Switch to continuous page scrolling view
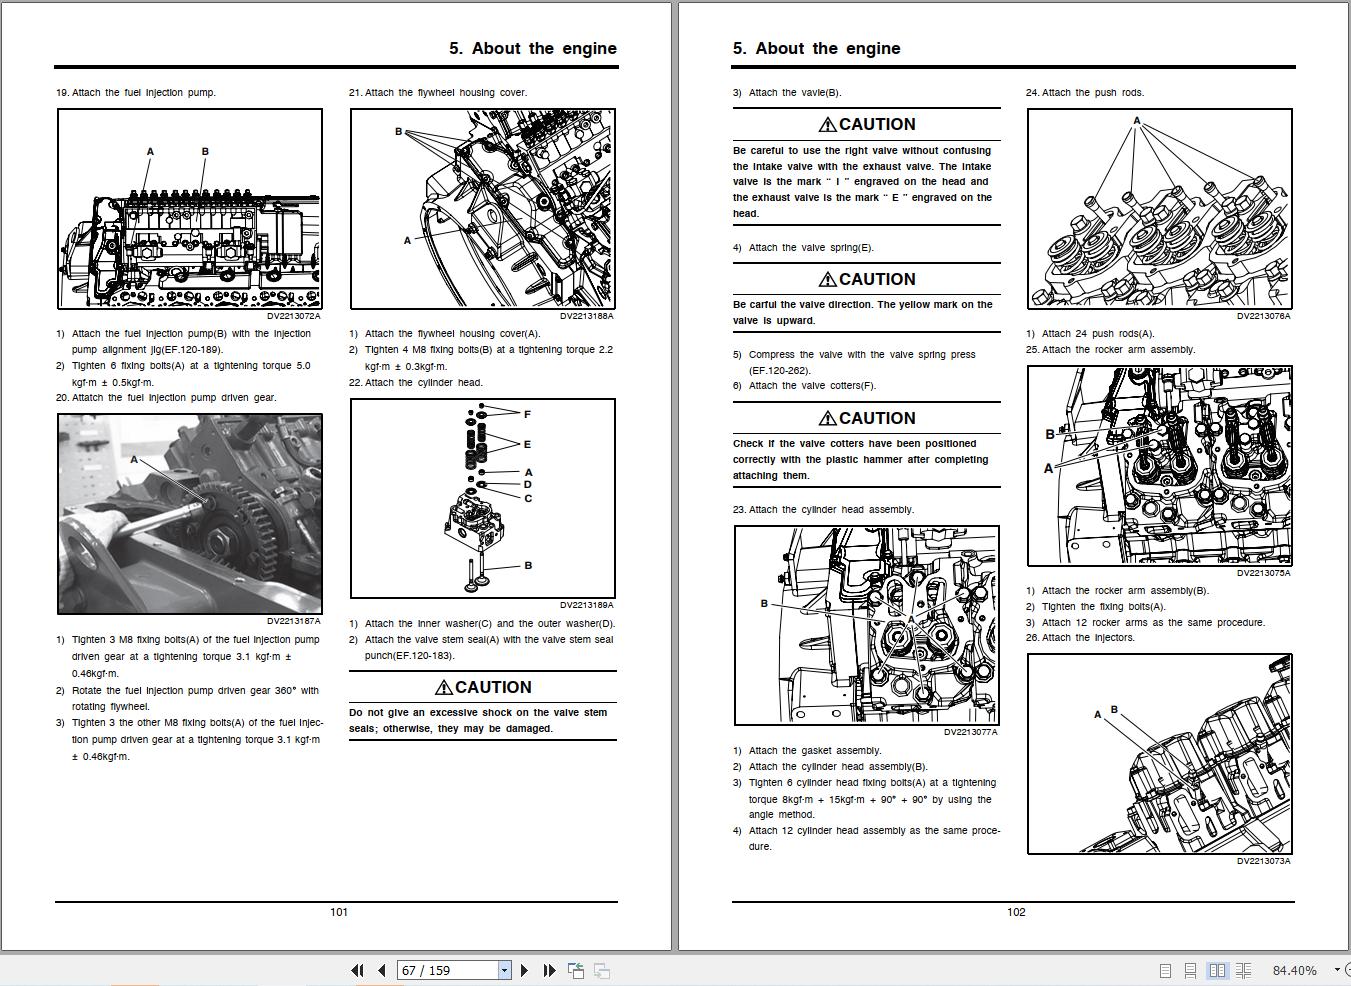Image resolution: width=1351 pixels, height=986 pixels. (1190, 970)
